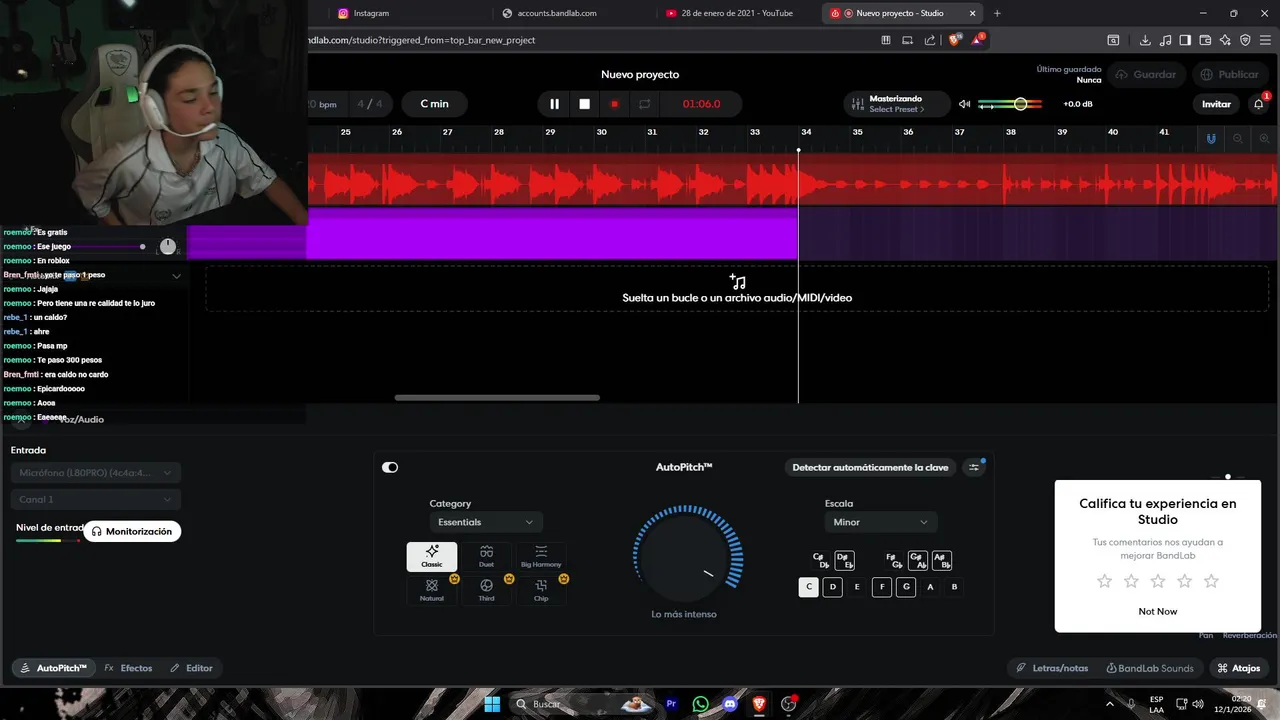The image size is (1280, 720).
Task: Open the Micrófono input device dropdown
Action: tap(95, 472)
